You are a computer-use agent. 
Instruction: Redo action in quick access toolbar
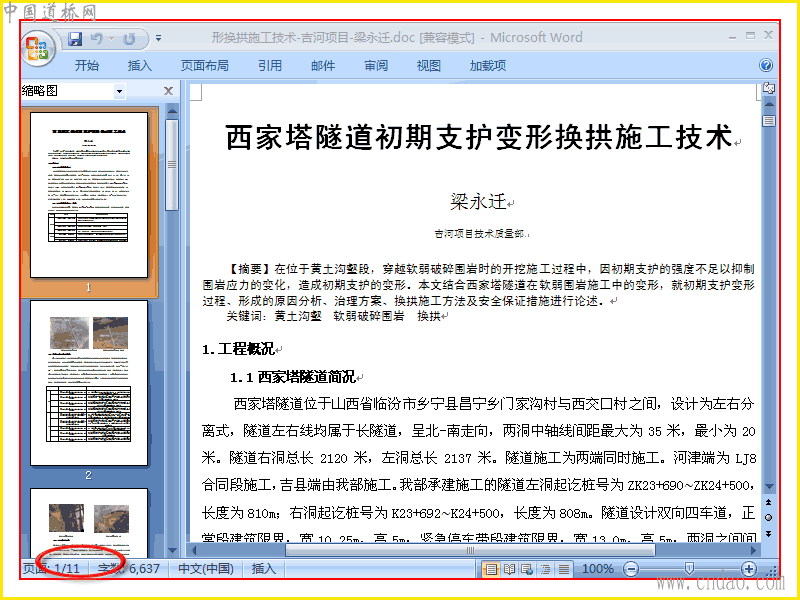pos(129,38)
